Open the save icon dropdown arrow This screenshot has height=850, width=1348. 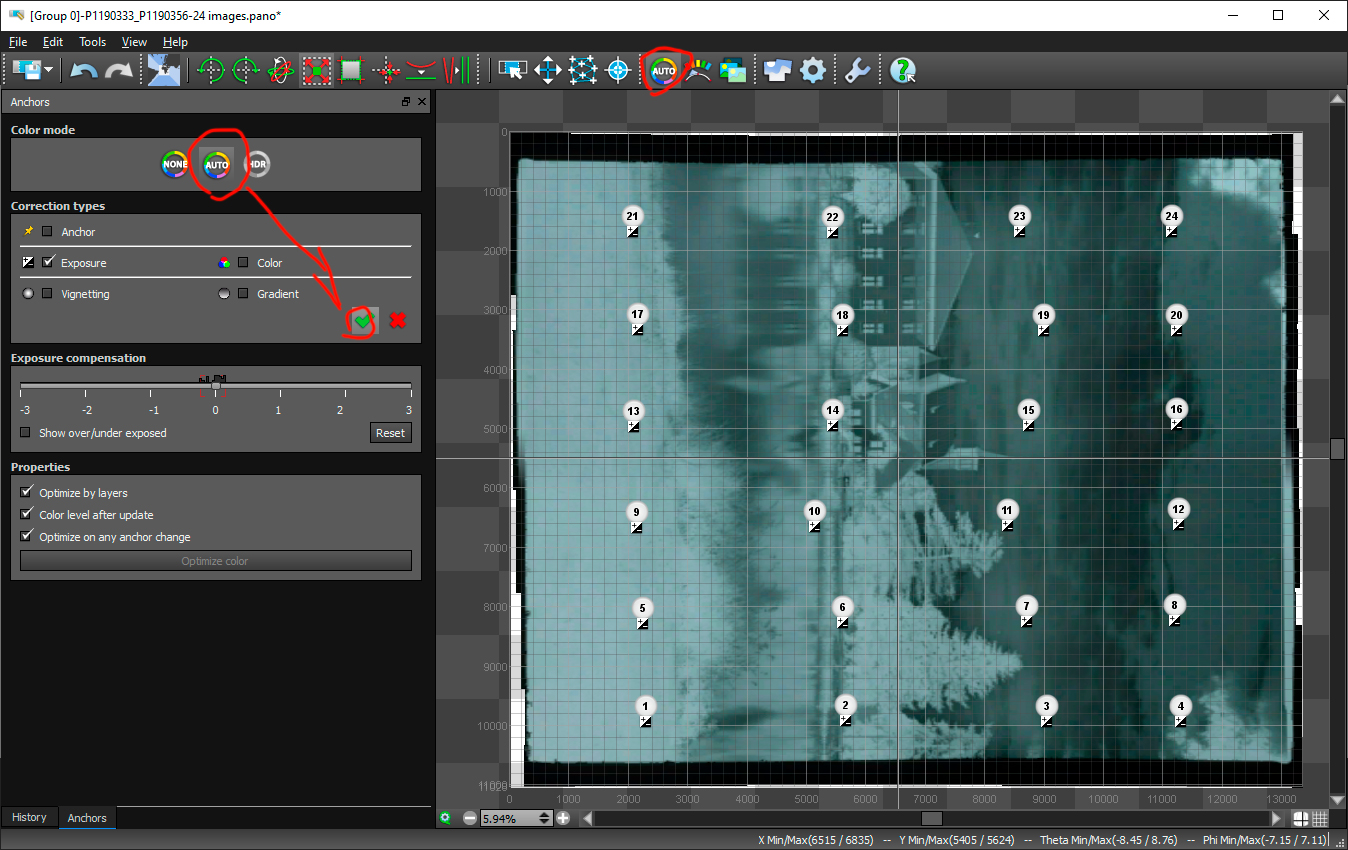tap(48, 70)
